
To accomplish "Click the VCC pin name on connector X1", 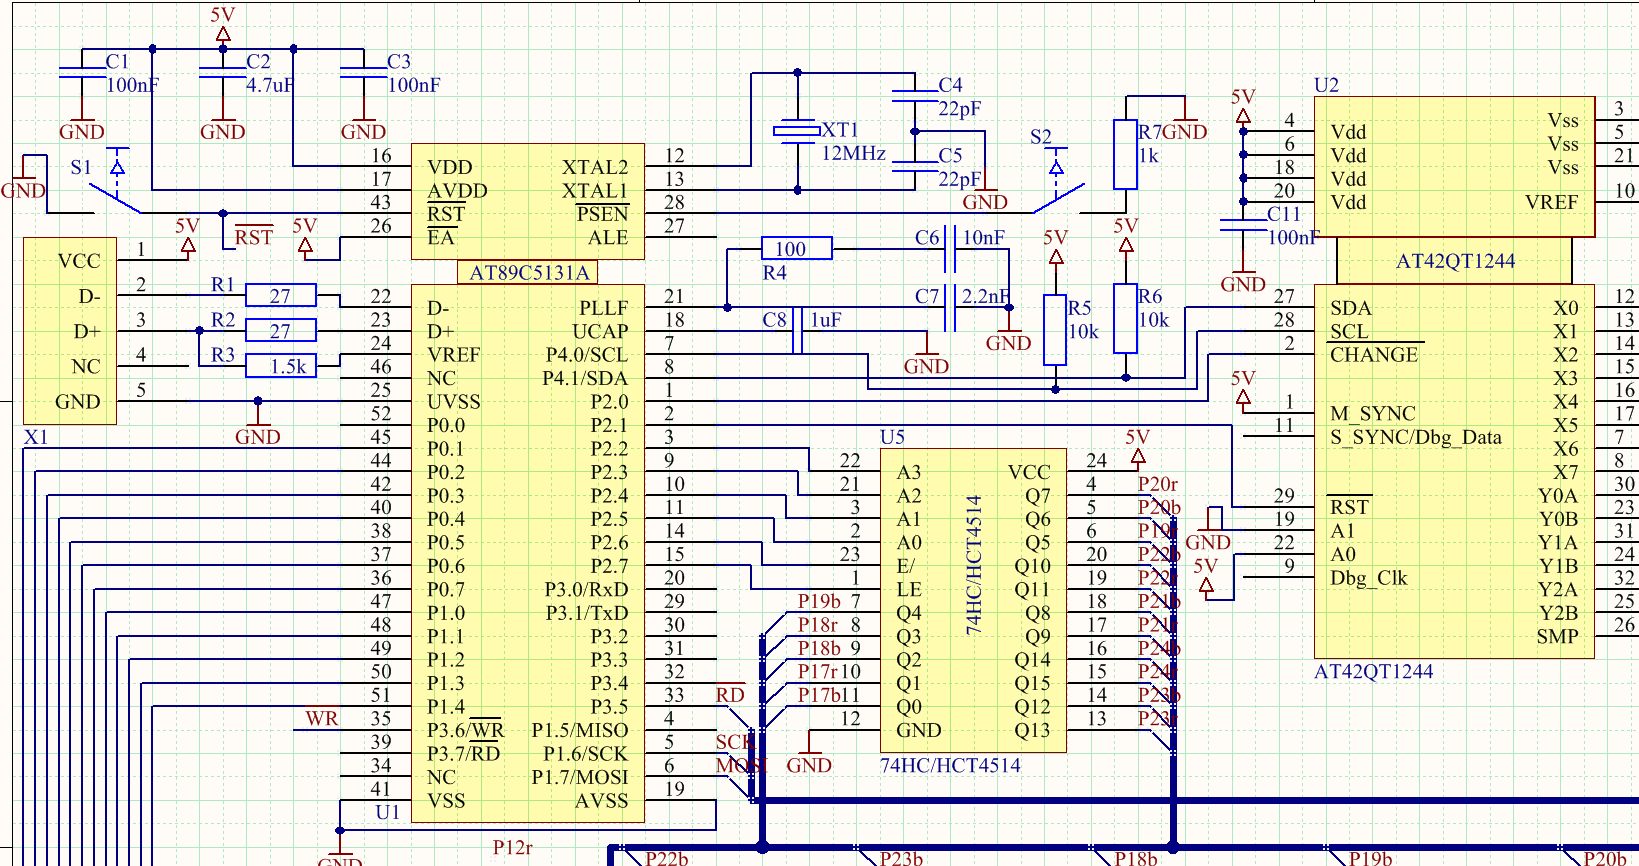I will 79,261.
